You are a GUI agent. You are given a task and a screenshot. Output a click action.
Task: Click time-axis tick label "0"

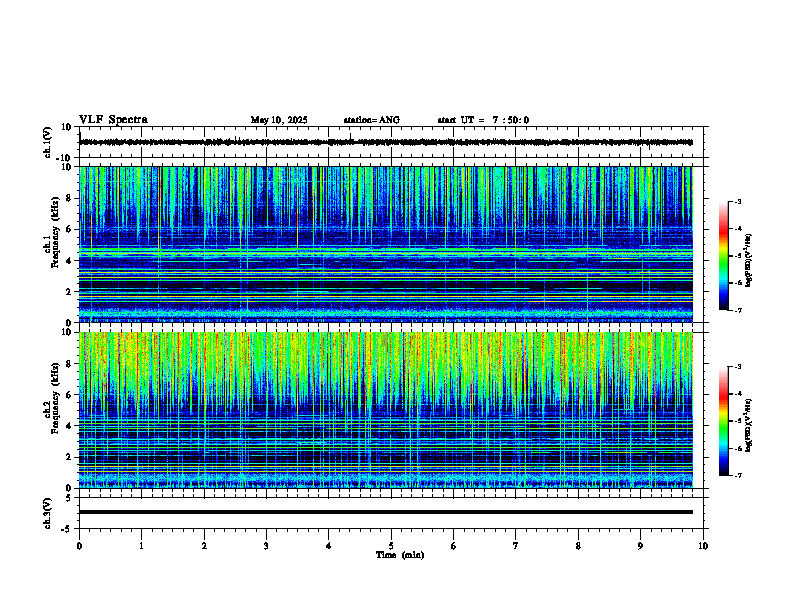pyautogui.click(x=79, y=546)
